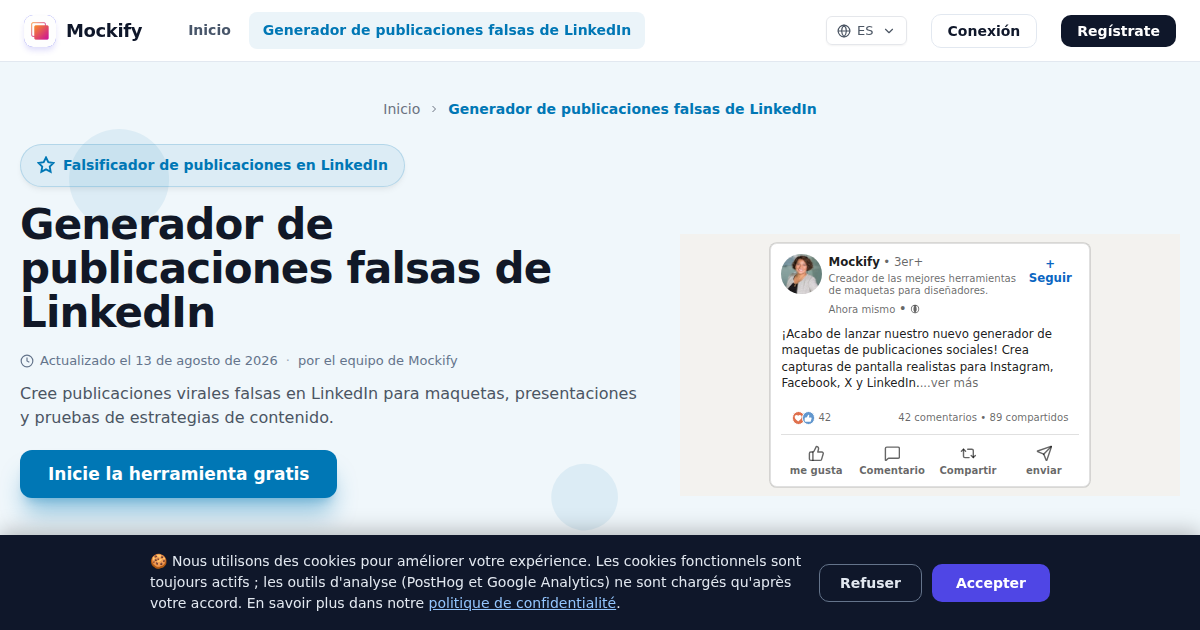Click the 'Ahora mismo' timestamp in the post

click(x=862, y=310)
